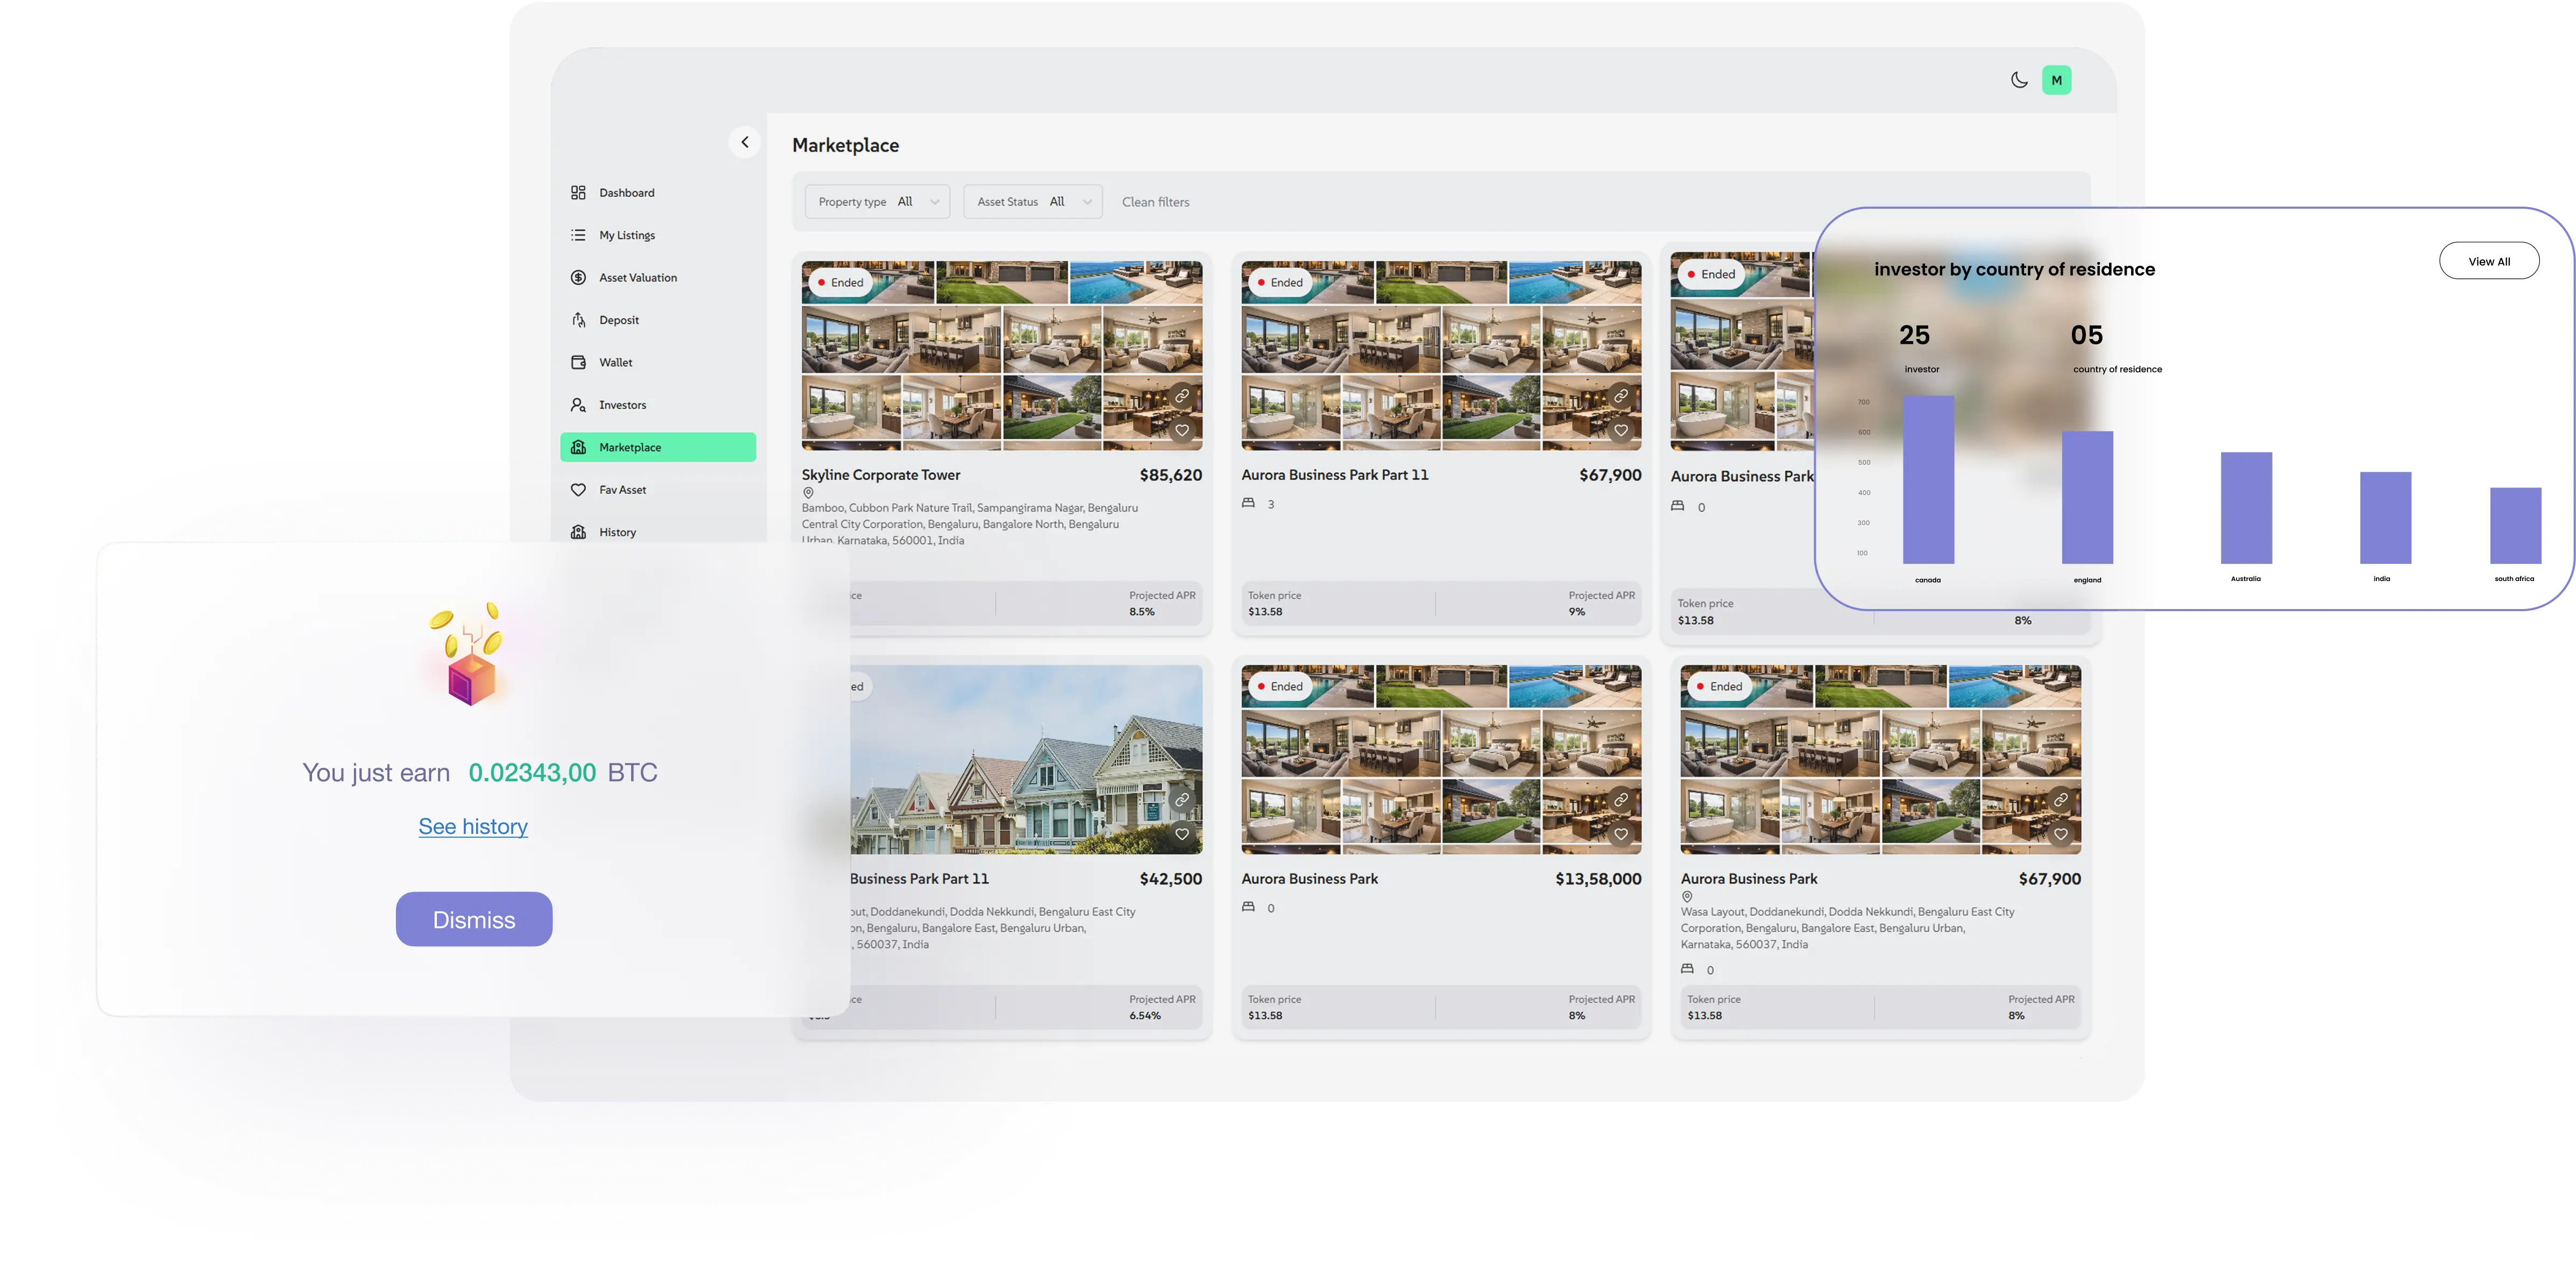The image size is (2576, 1274).
Task: Select the Marketplace sidebar item
Action: pos(658,447)
